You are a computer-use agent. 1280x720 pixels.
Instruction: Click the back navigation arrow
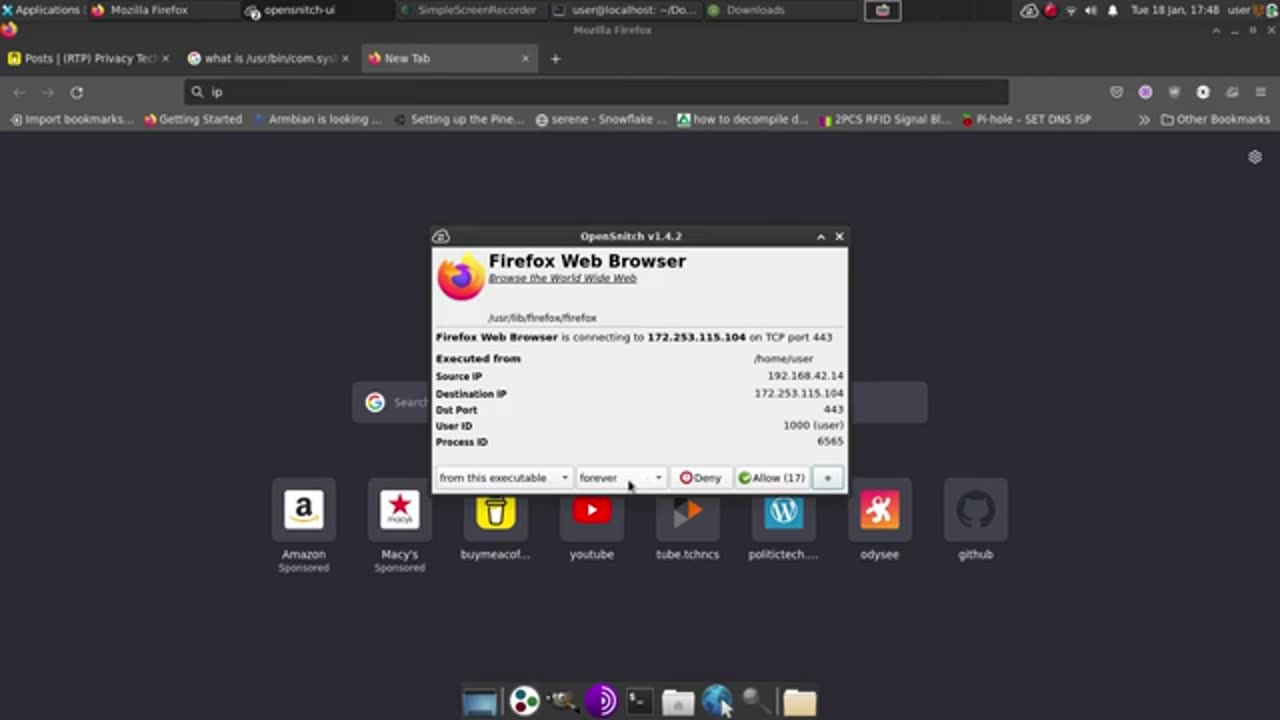[x=19, y=92]
